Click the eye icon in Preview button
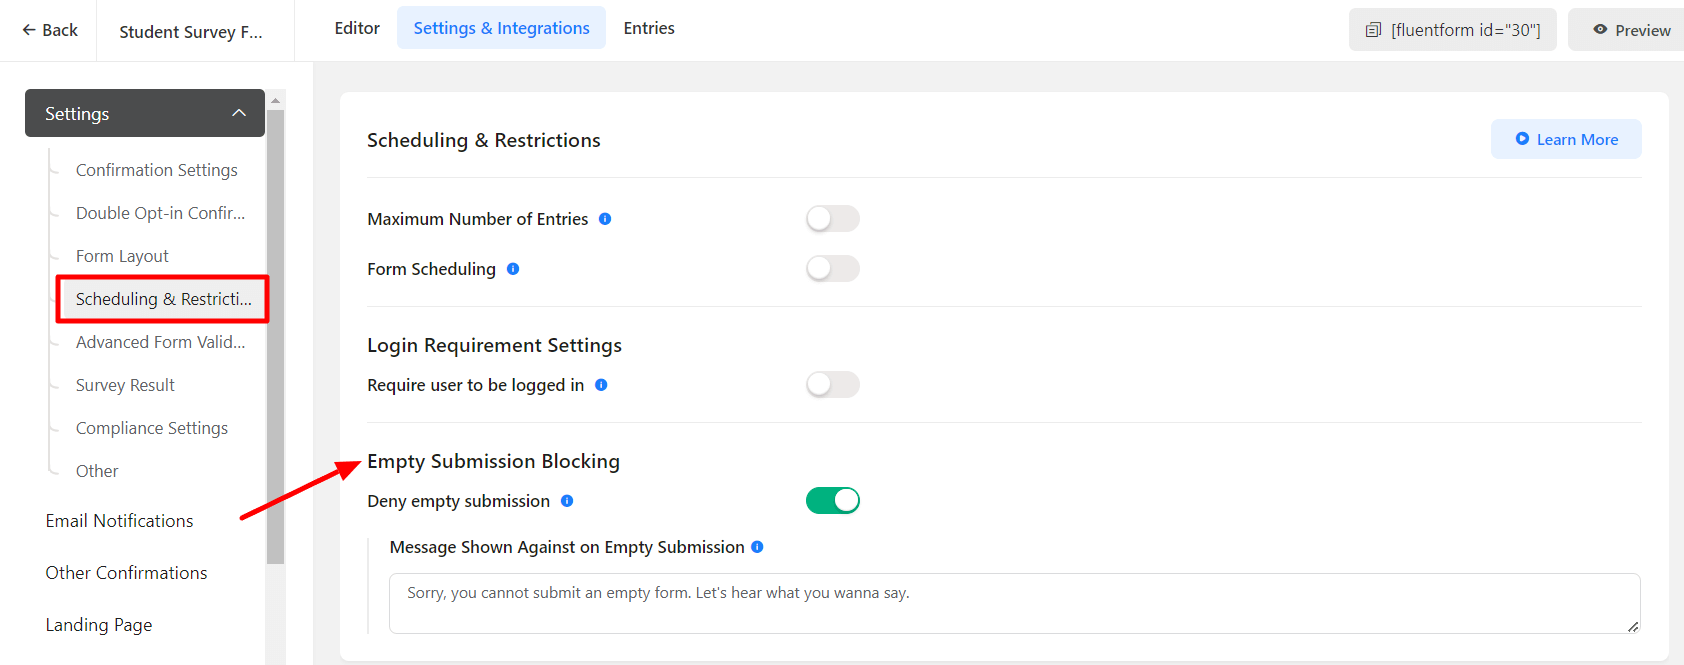This screenshot has height=665, width=1684. pos(1600,30)
